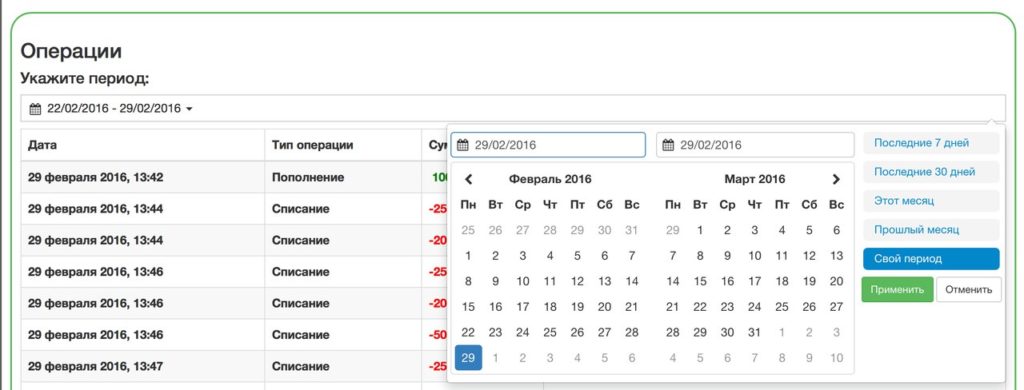The image size is (1024, 390).
Task: Go to next month with right arrow
Action: (x=836, y=179)
